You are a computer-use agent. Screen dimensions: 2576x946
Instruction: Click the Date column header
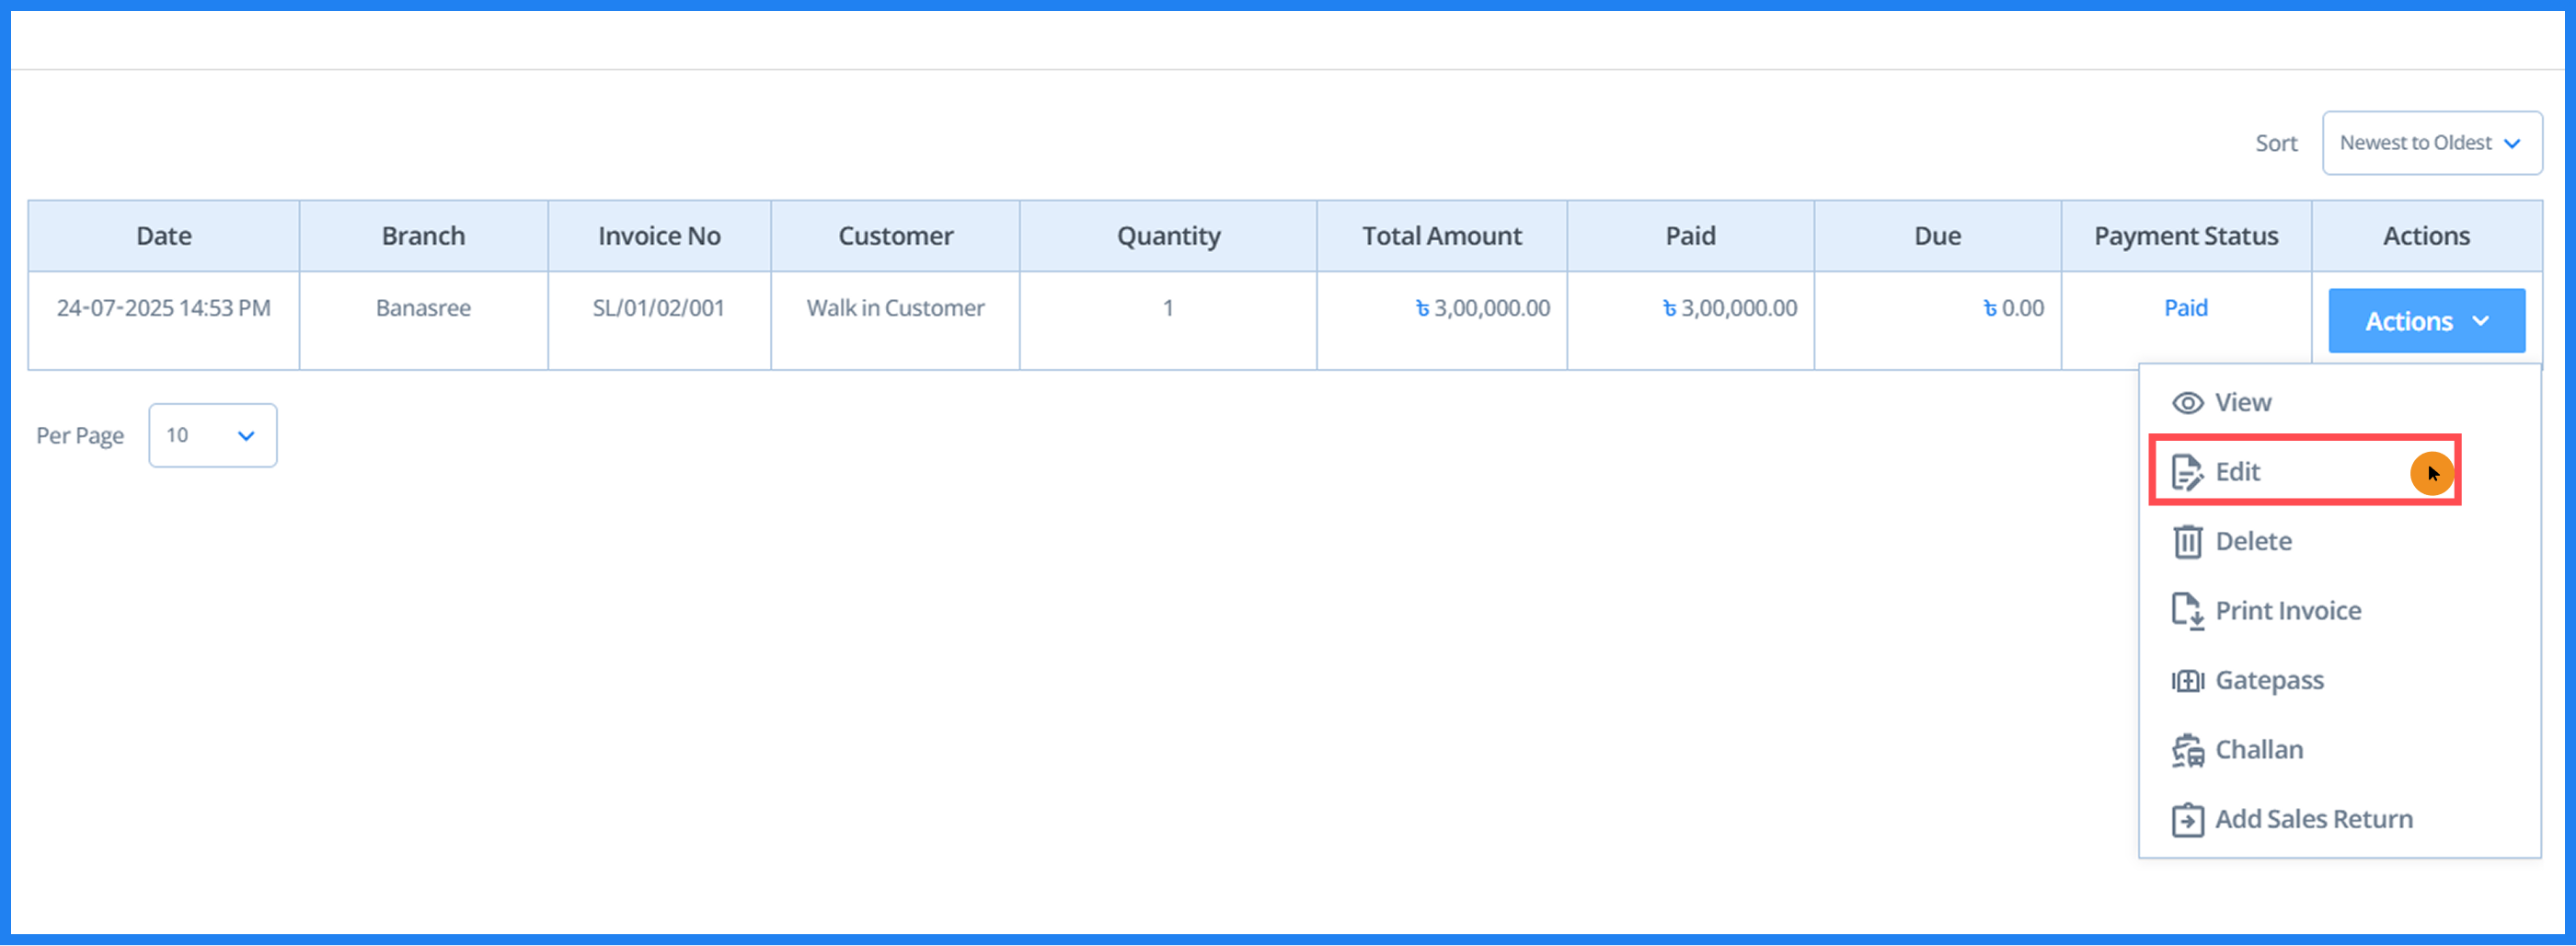163,235
